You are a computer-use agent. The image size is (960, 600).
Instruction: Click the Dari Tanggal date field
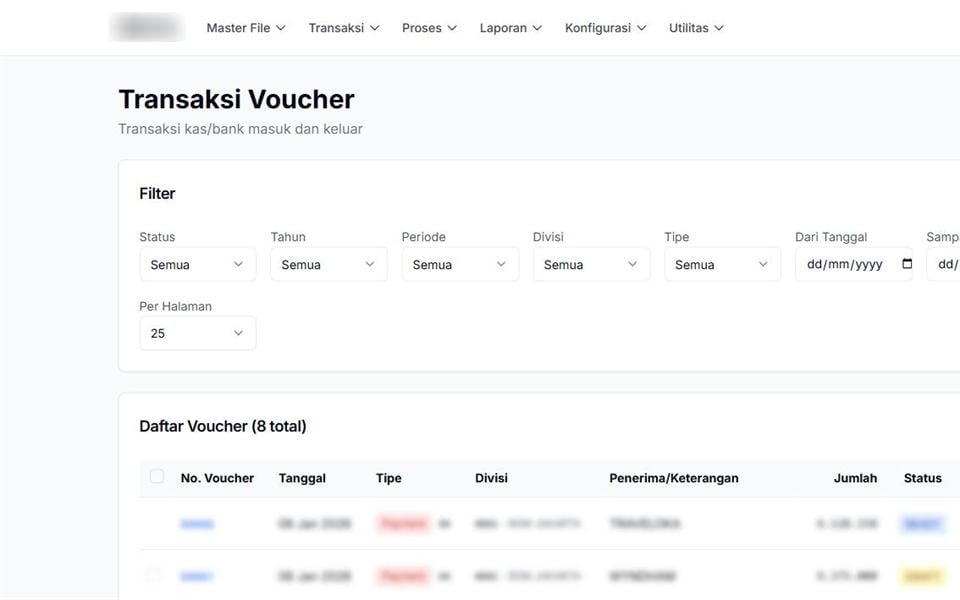coord(853,264)
